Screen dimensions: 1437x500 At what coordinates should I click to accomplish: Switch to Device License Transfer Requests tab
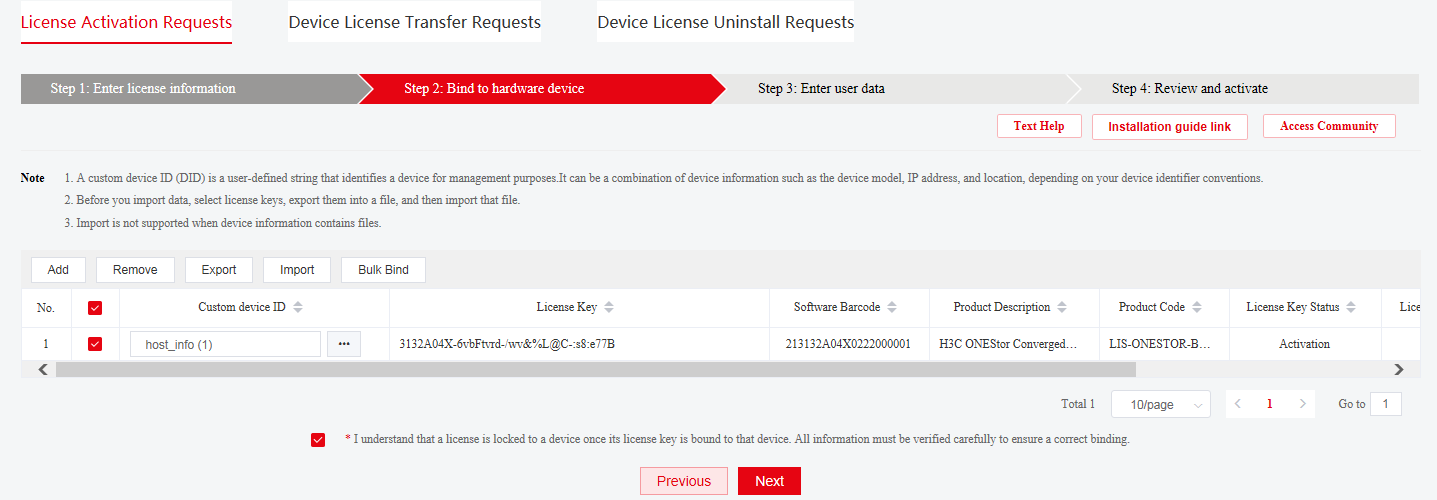pyautogui.click(x=414, y=22)
